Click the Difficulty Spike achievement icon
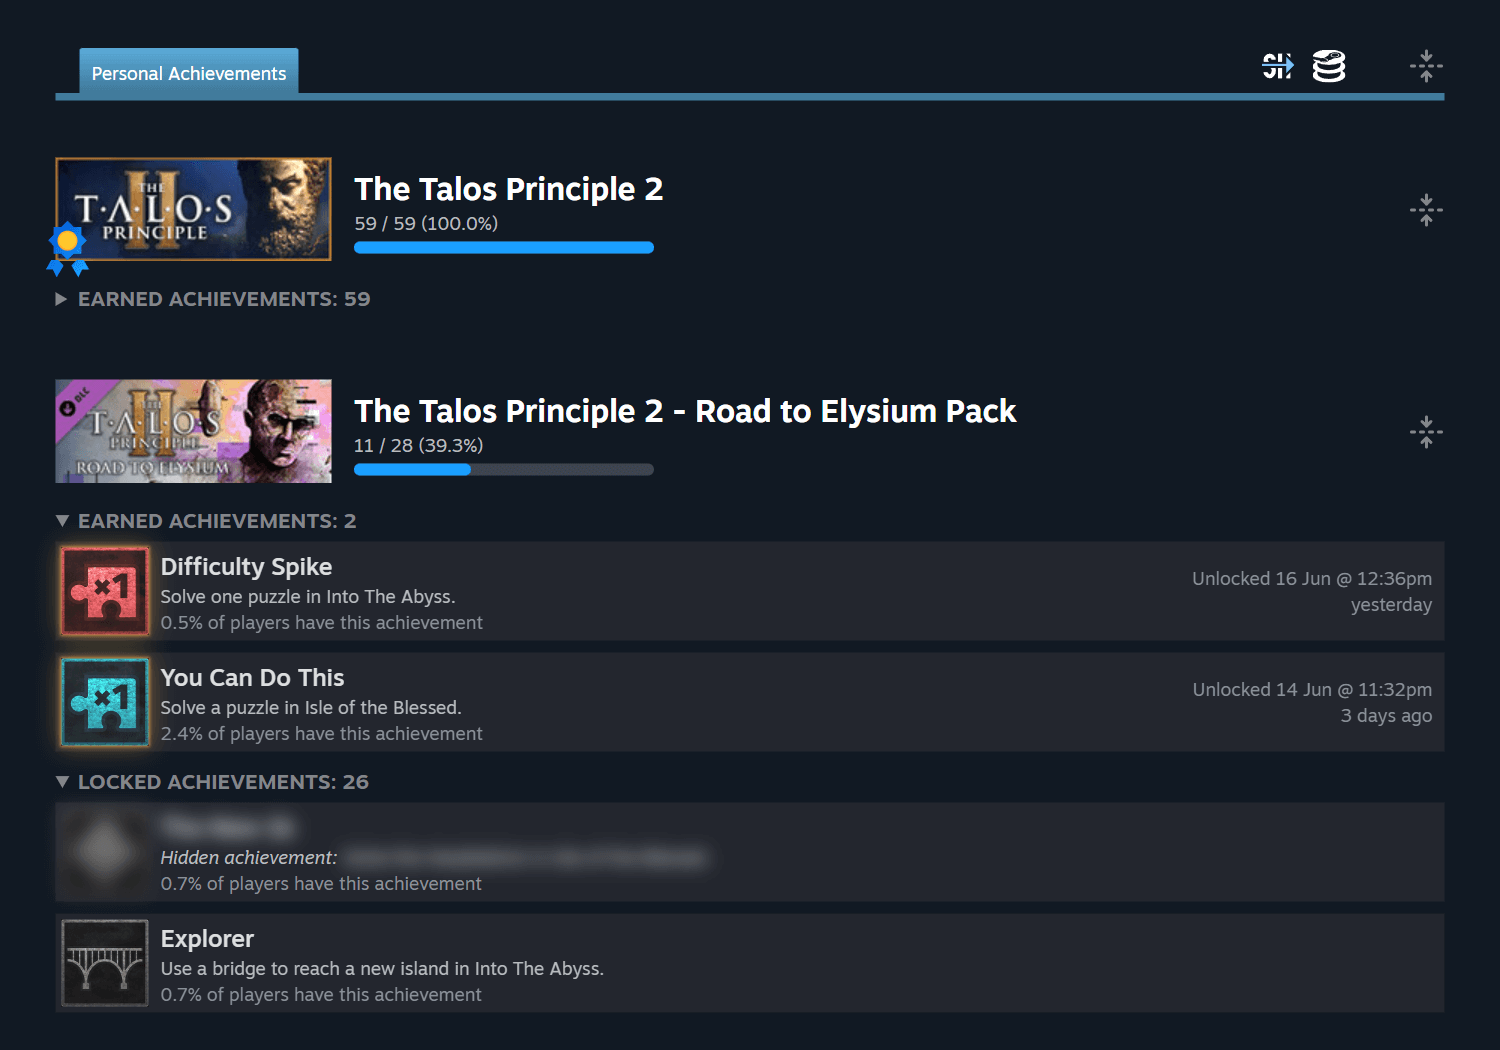Viewport: 1500px width, 1050px height. (x=104, y=591)
